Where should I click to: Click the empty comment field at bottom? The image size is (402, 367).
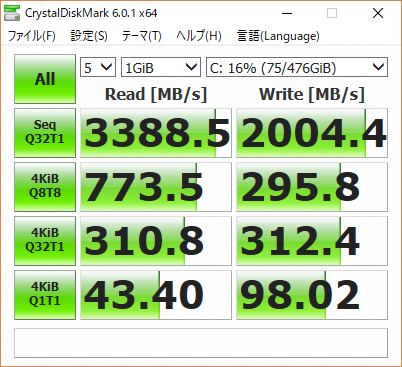[x=201, y=343]
